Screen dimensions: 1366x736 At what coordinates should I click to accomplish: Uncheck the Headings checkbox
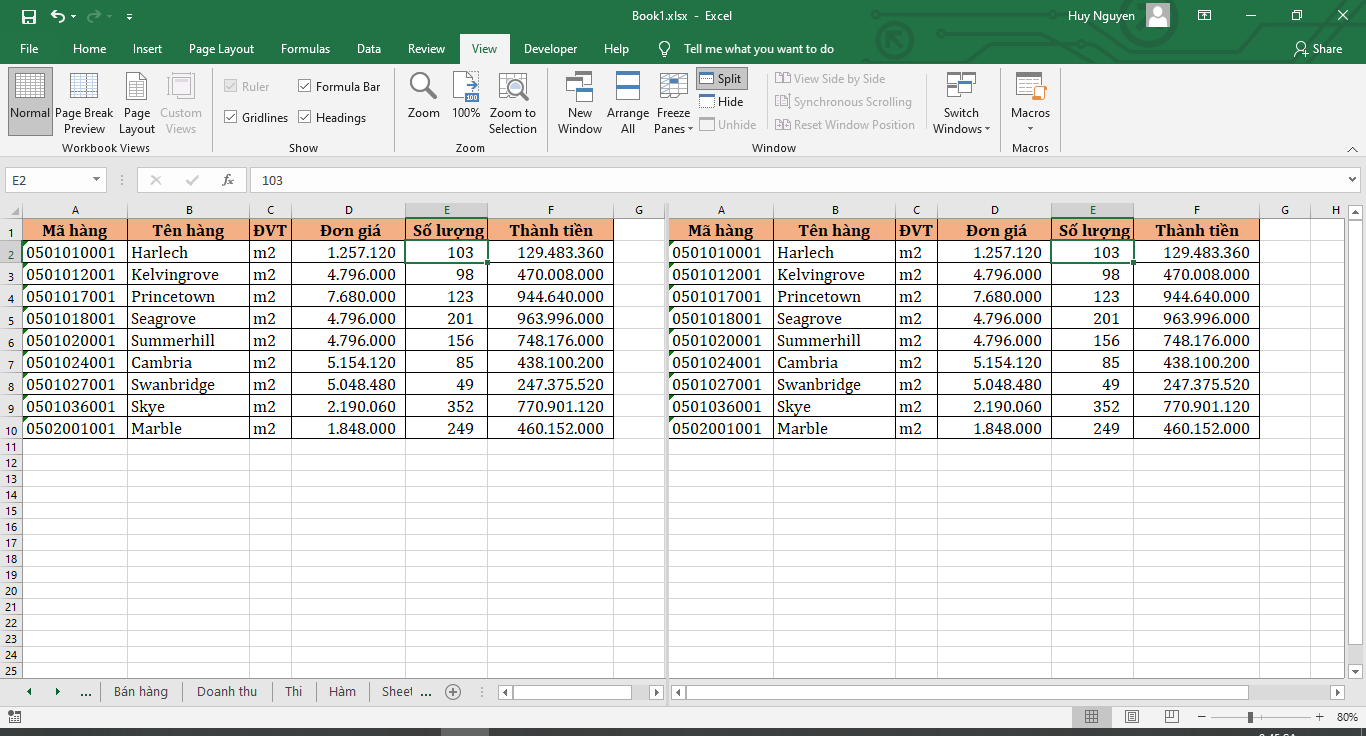pos(305,118)
